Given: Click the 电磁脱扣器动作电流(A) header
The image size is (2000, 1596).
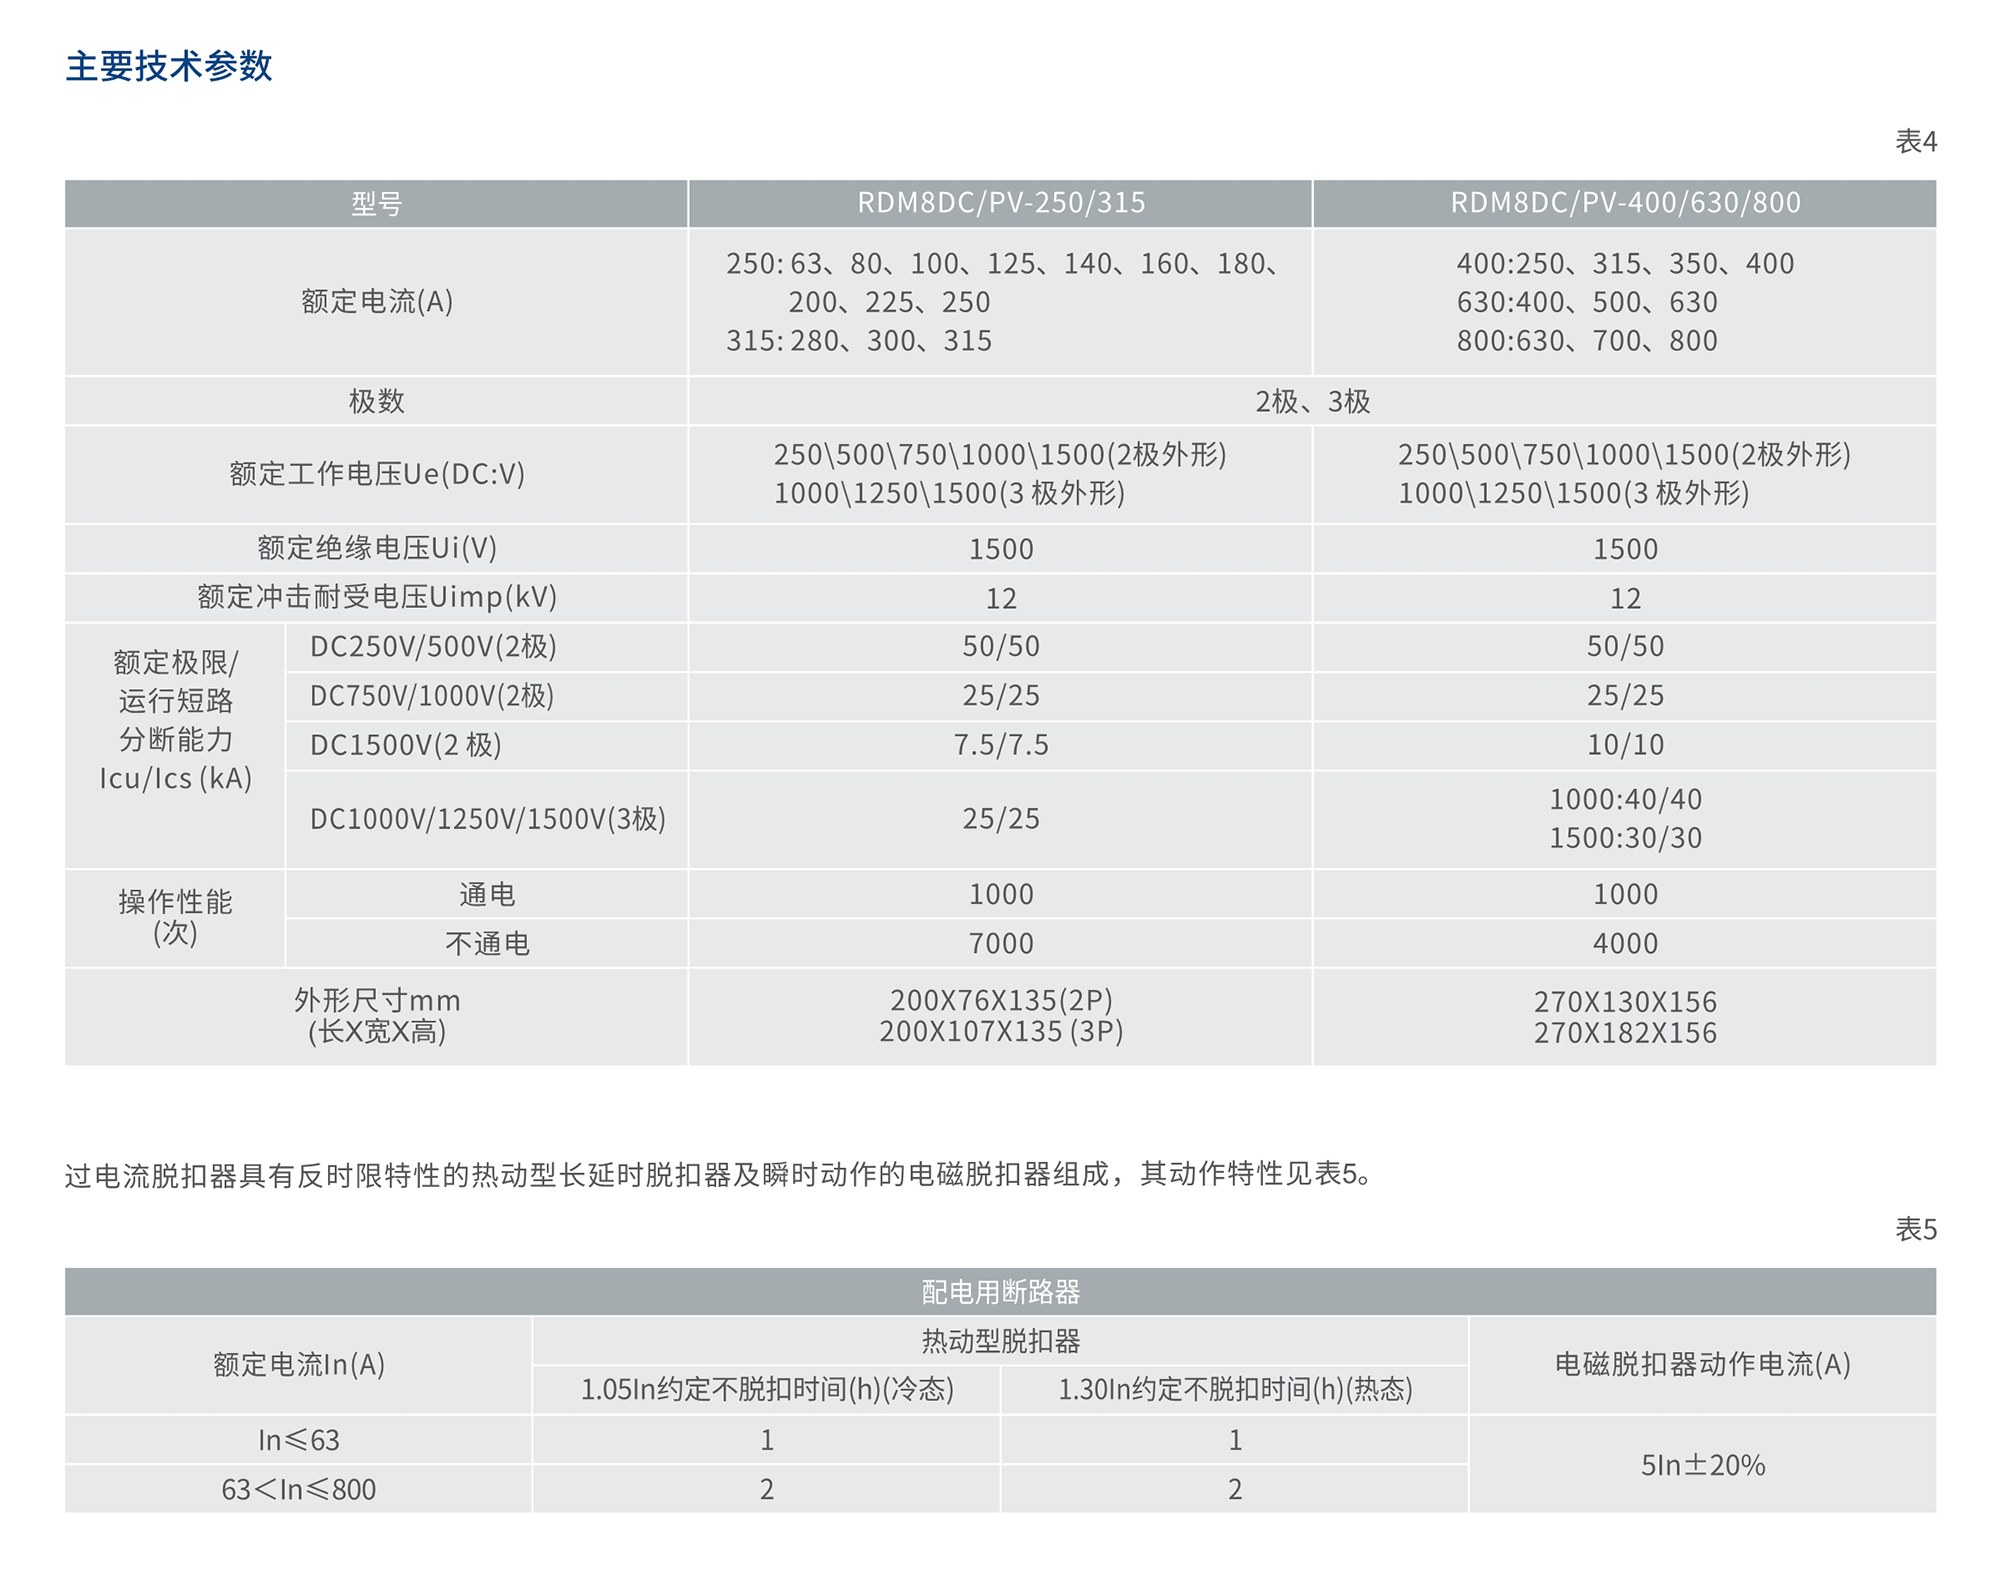Looking at the screenshot, I should click(1703, 1365).
